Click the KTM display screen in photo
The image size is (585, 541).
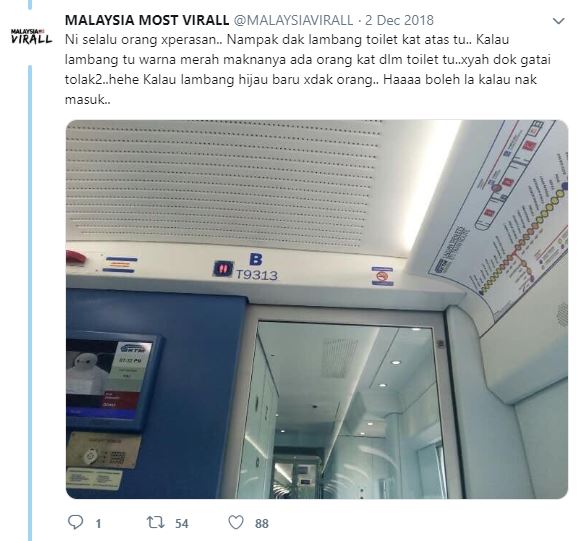coord(111,380)
